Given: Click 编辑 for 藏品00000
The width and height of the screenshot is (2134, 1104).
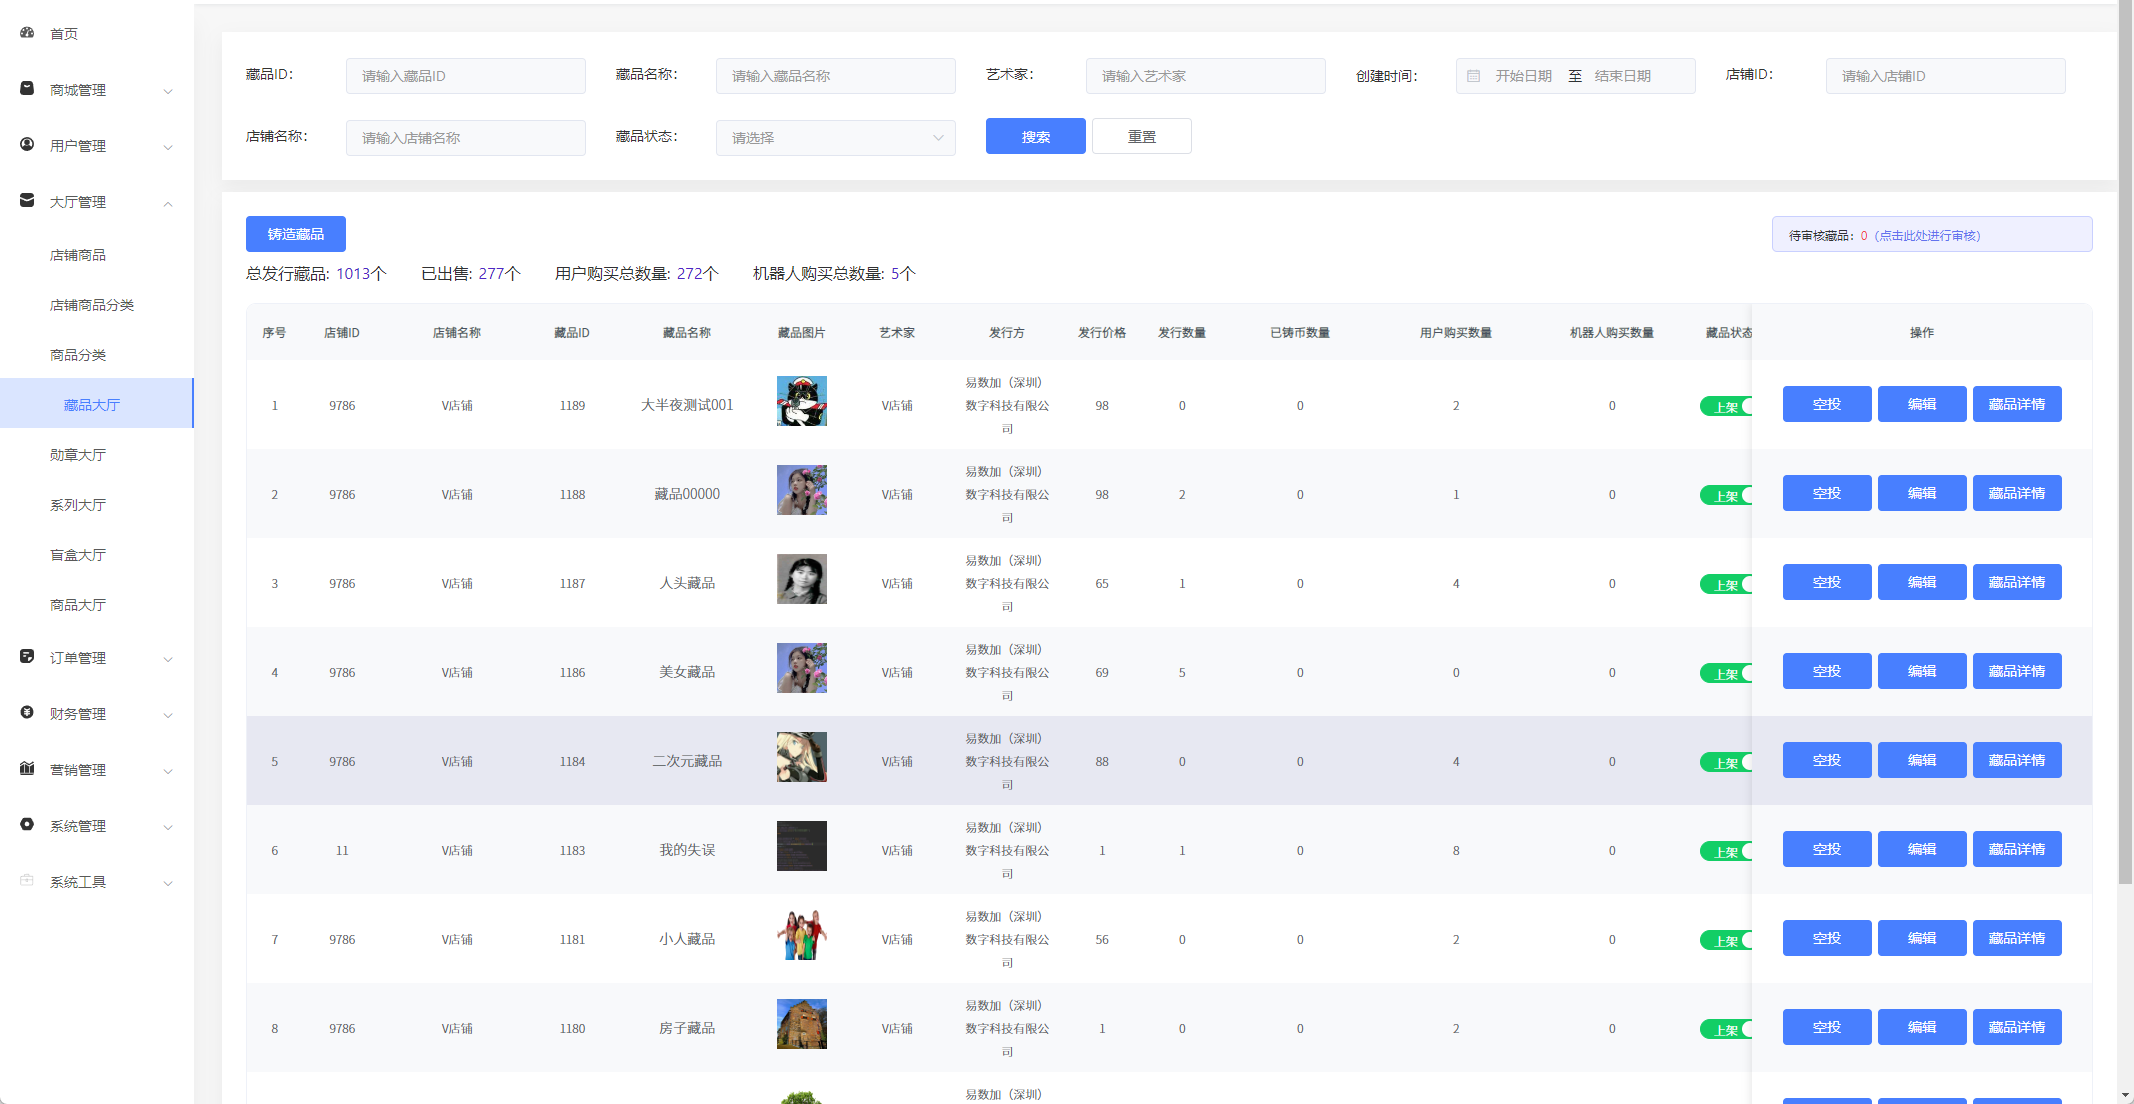Looking at the screenshot, I should [x=1922, y=493].
